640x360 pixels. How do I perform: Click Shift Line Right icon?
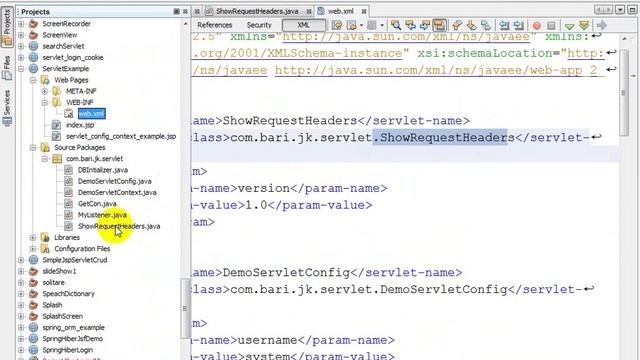click(x=518, y=25)
